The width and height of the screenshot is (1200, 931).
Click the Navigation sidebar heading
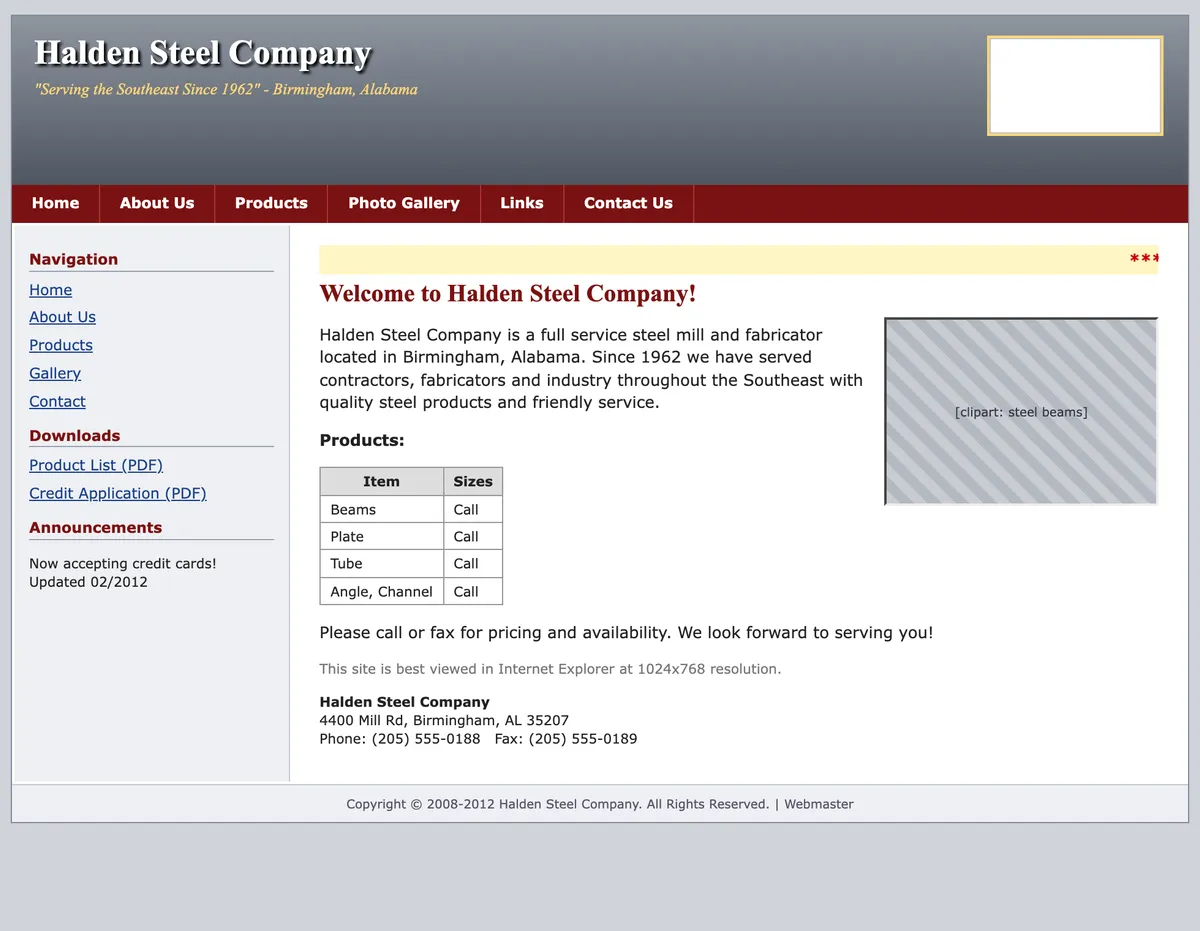tap(74, 259)
